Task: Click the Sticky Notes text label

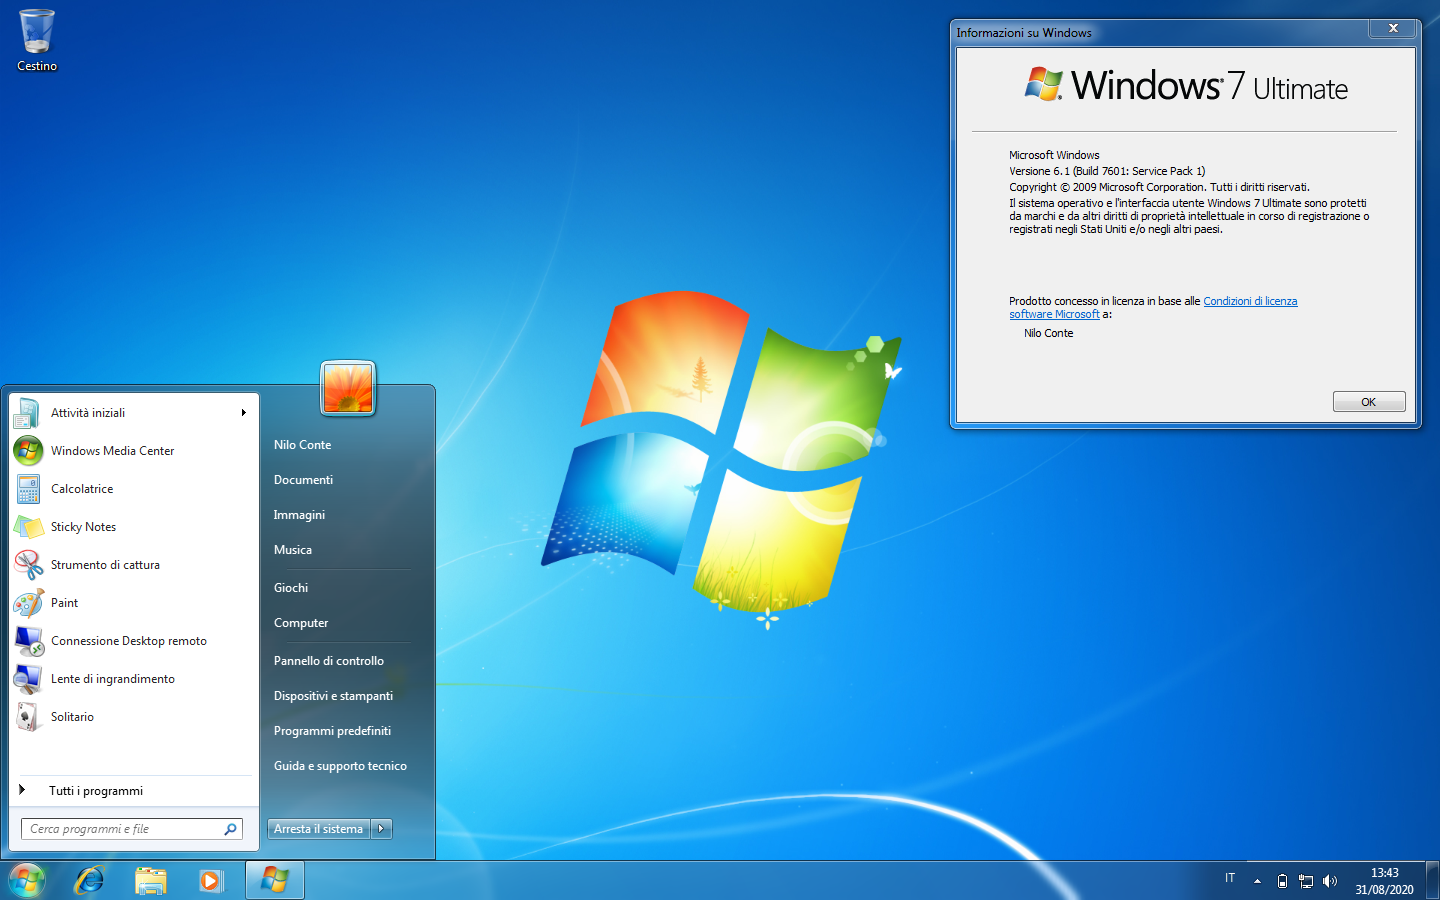Action: (x=83, y=527)
